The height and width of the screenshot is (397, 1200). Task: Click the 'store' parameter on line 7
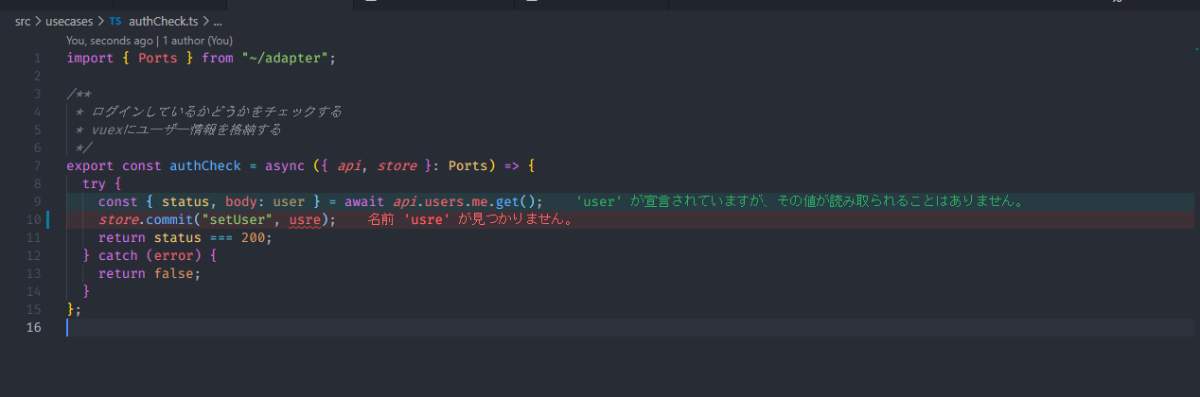[398, 165]
